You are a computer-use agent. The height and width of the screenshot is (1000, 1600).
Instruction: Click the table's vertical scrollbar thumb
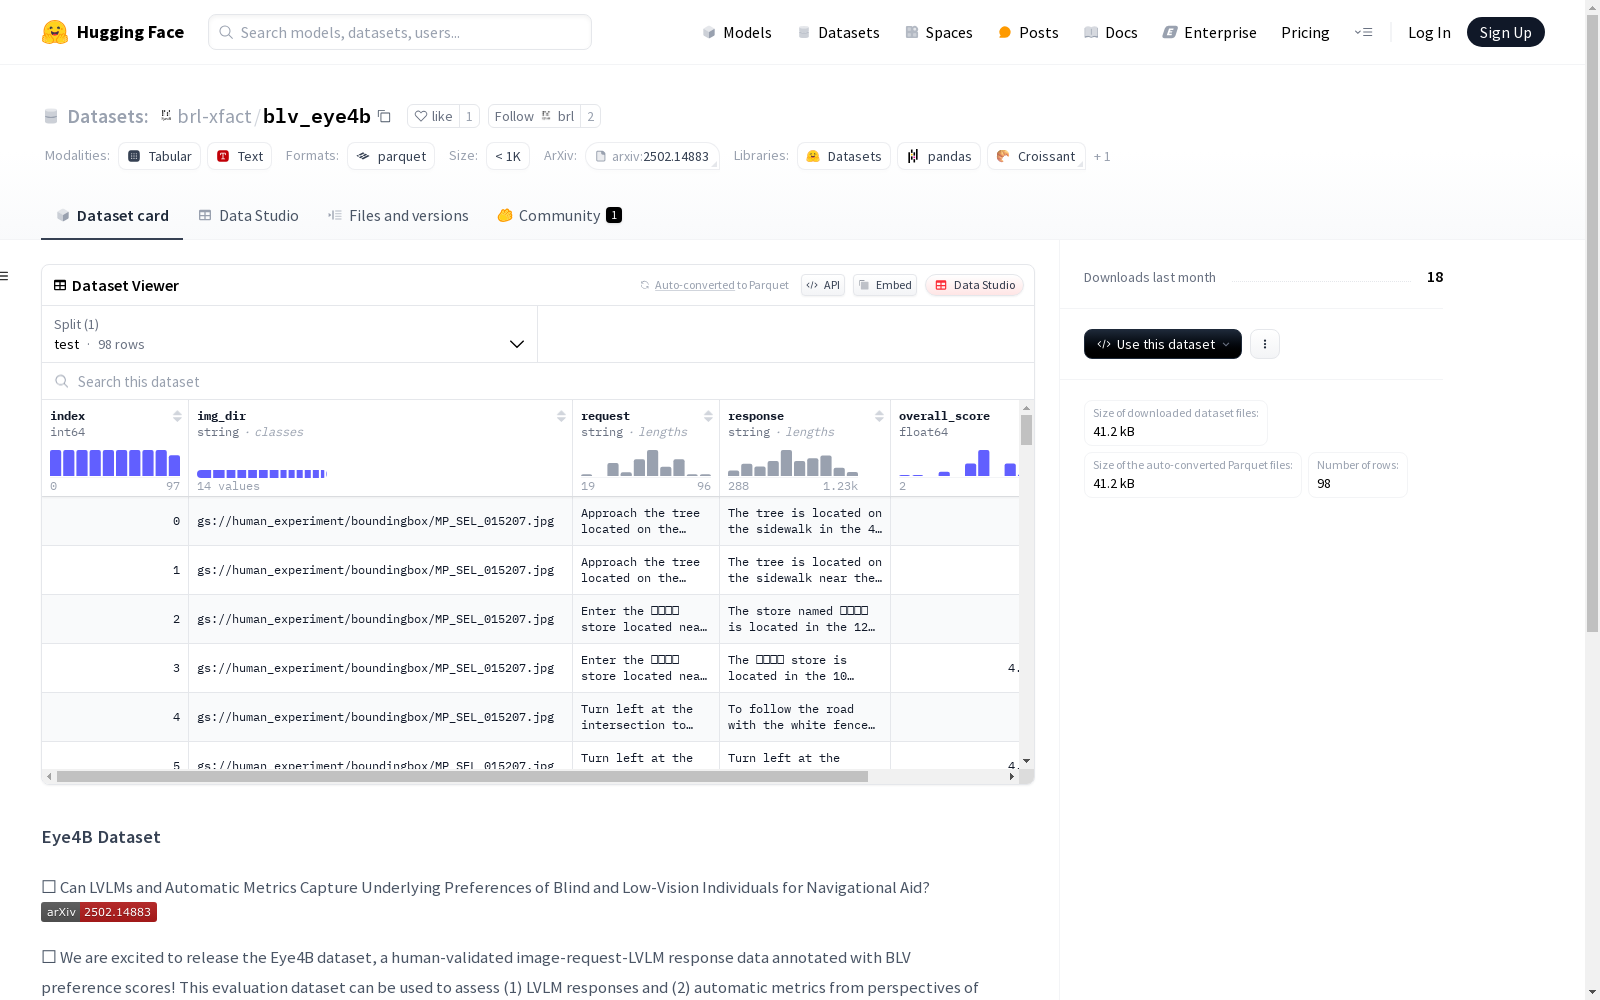click(x=1026, y=430)
